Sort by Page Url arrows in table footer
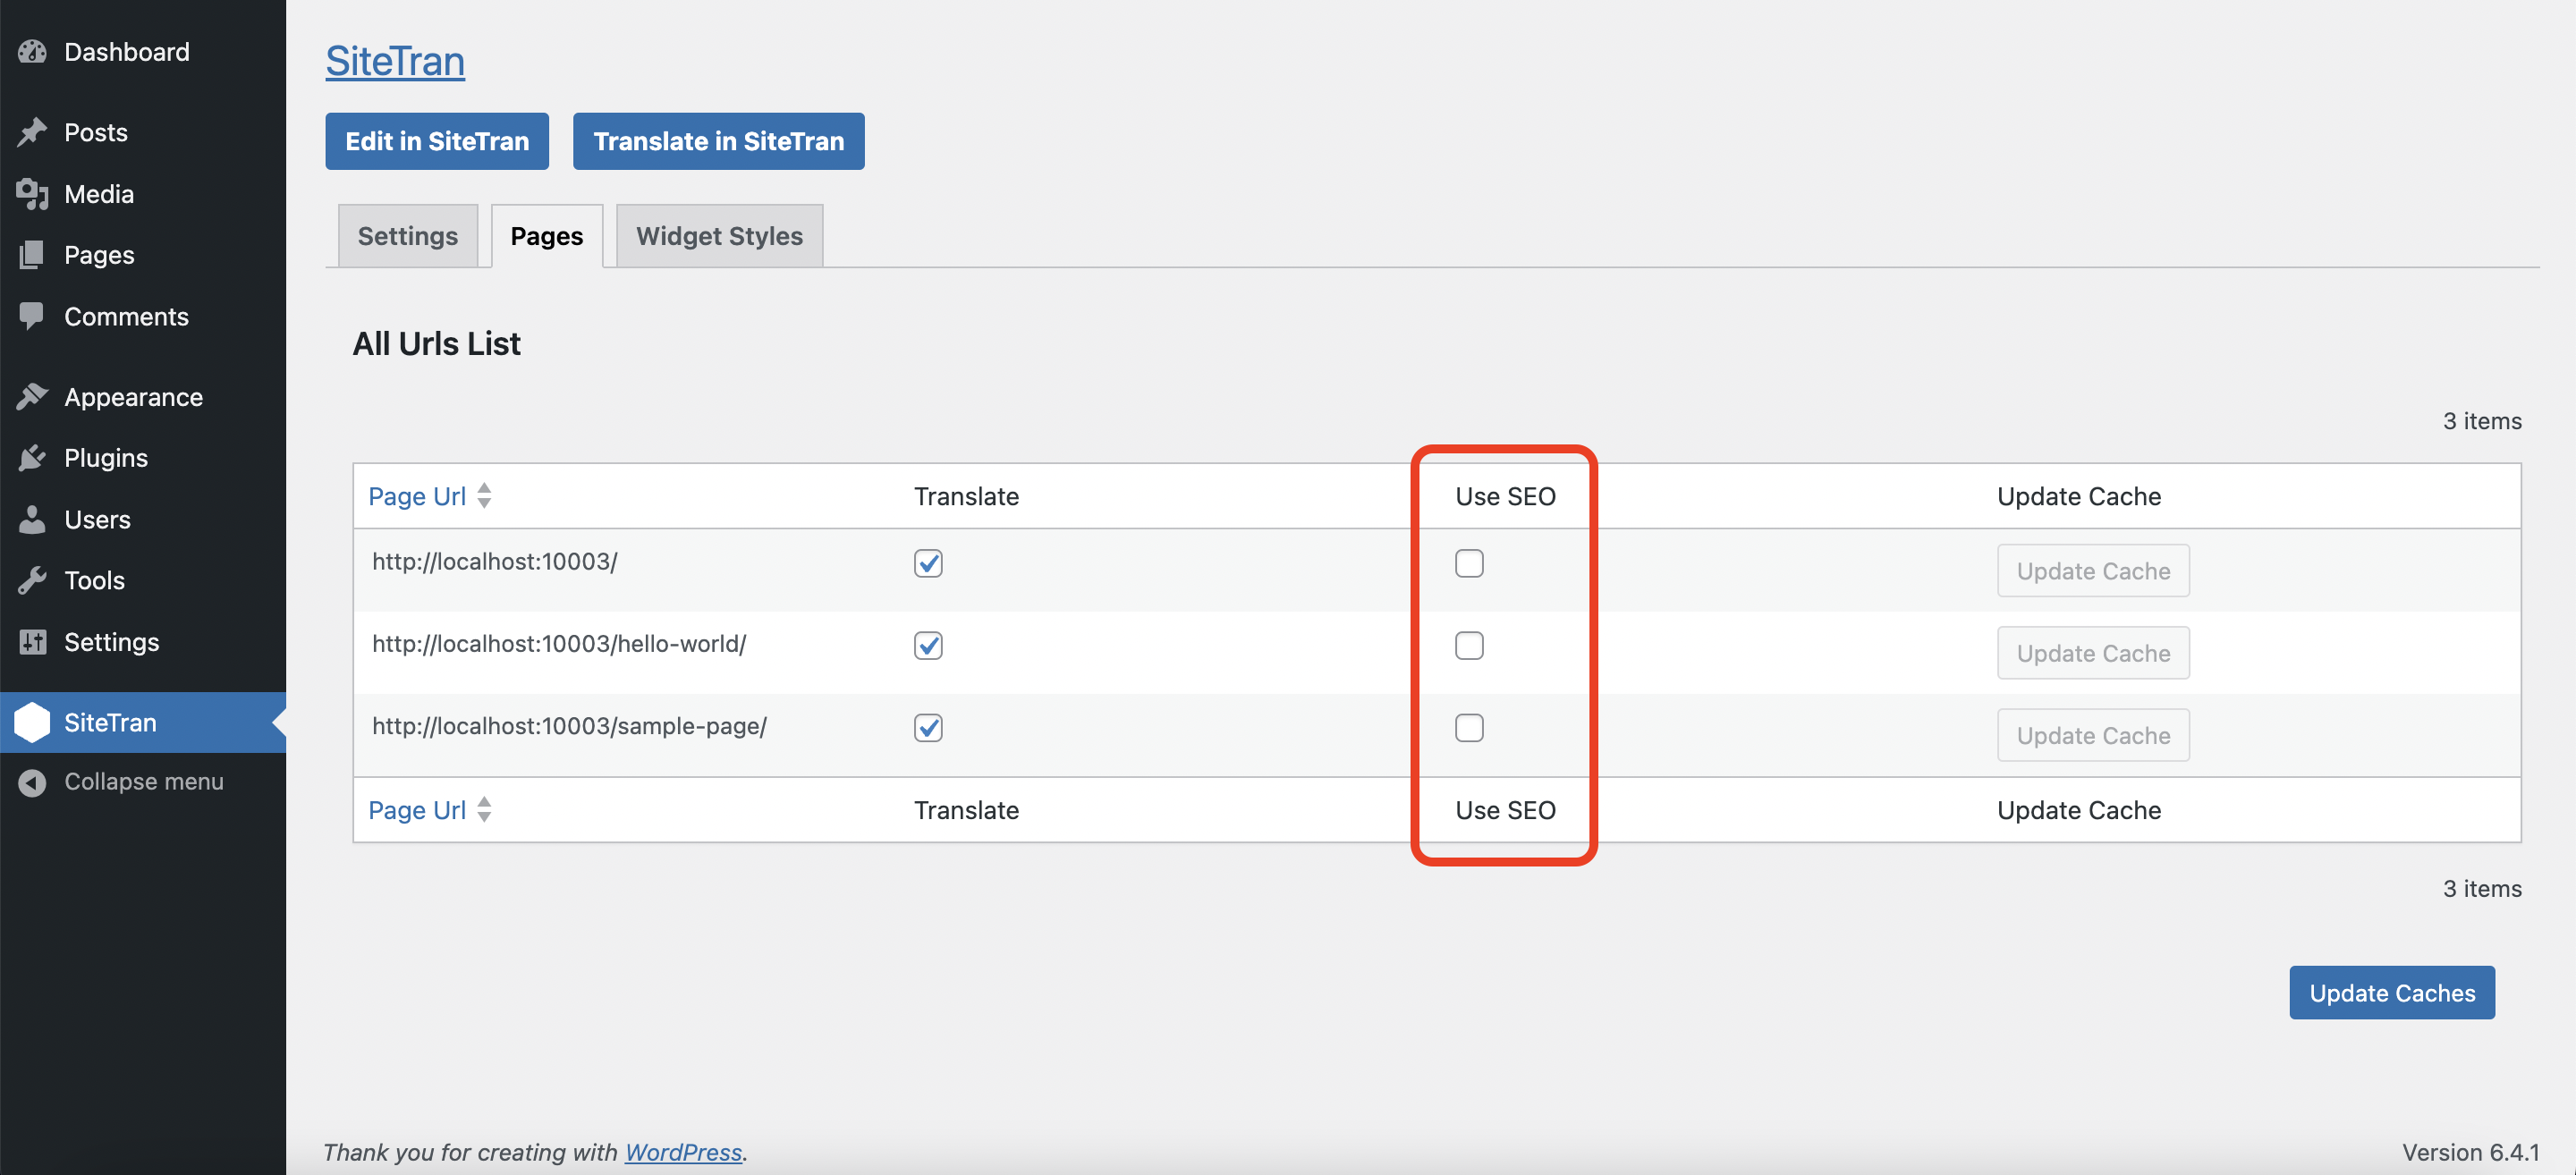The image size is (2576, 1175). tap(484, 809)
